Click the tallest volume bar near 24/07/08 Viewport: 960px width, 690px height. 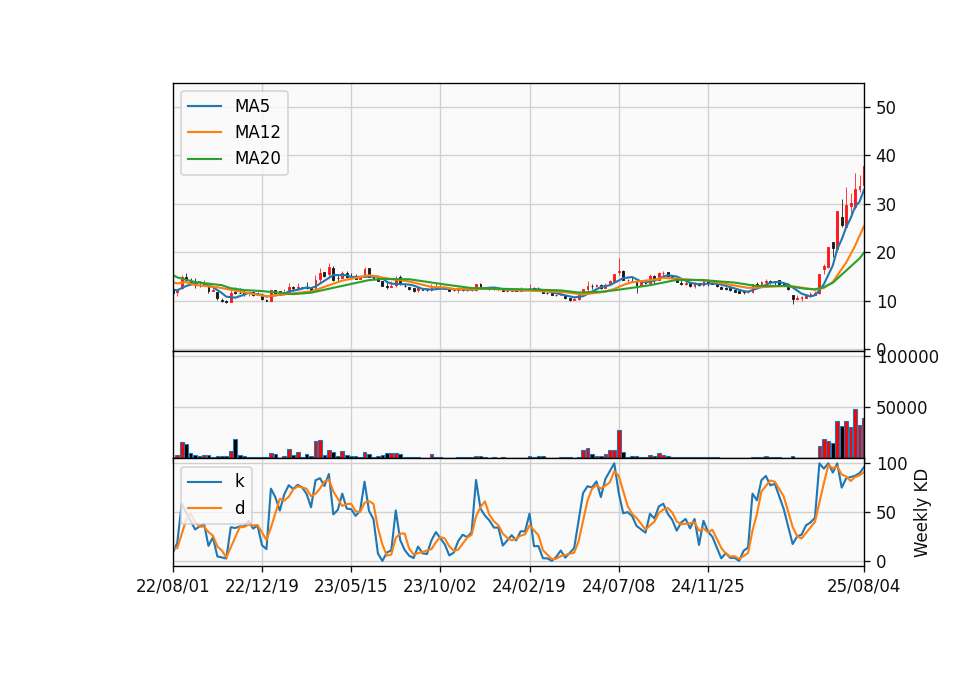click(620, 444)
